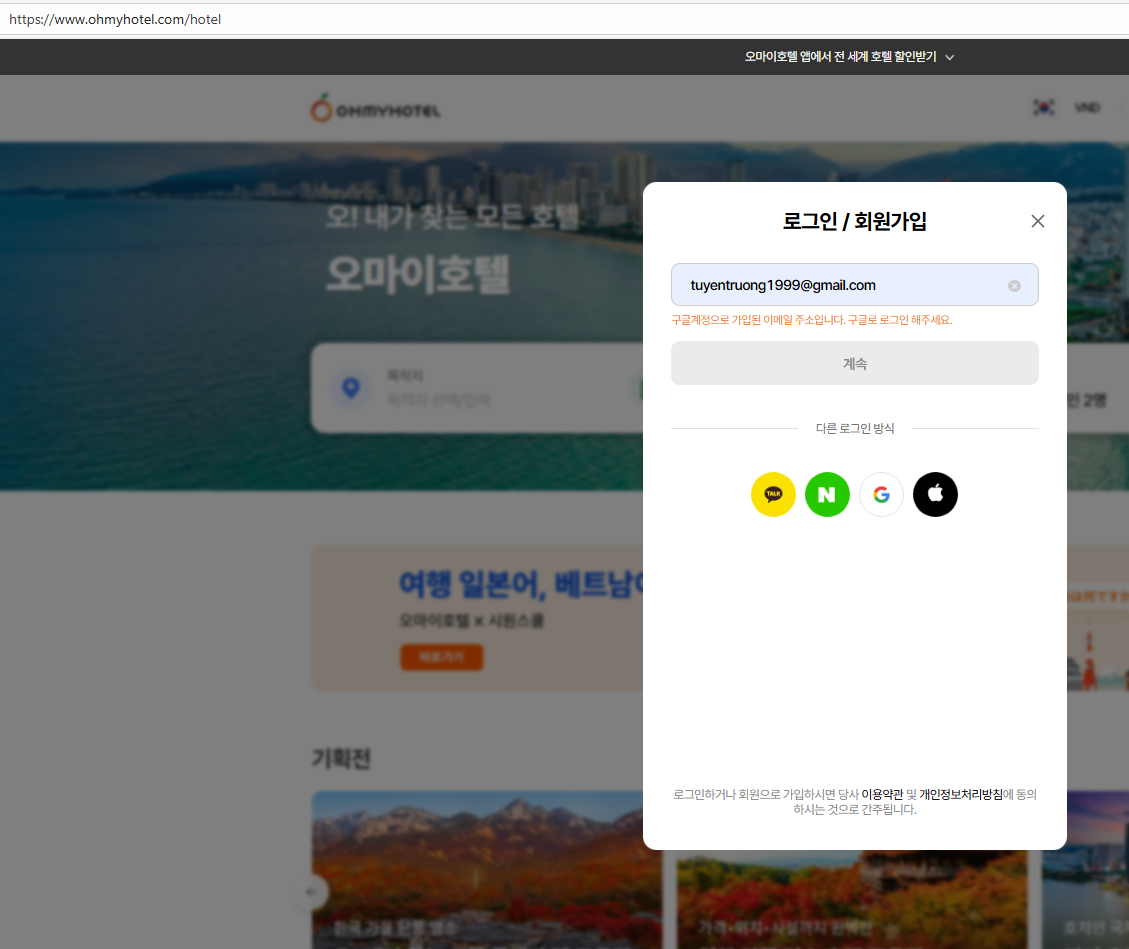1129x949 pixels.
Task: Close the login / sign-up dialog
Action: pyautogui.click(x=1037, y=221)
